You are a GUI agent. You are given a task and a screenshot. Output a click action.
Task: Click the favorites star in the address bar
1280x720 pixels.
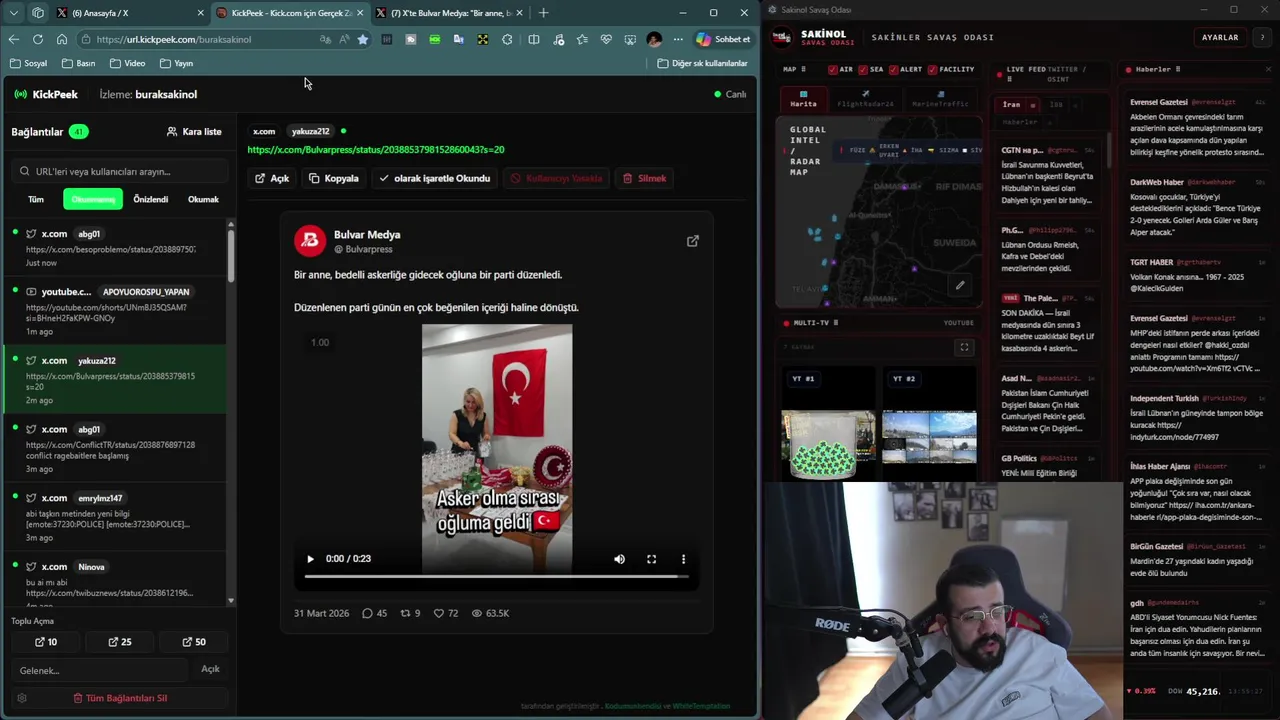click(363, 39)
